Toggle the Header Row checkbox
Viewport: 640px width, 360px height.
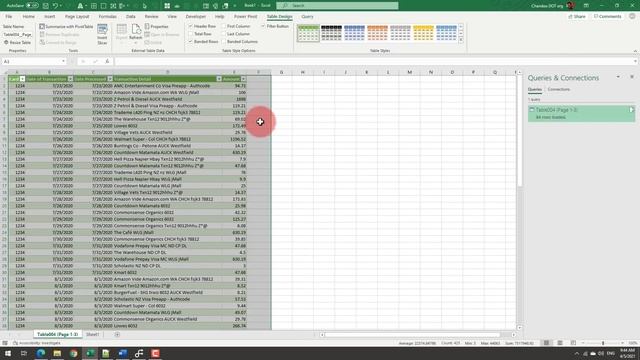point(191,26)
